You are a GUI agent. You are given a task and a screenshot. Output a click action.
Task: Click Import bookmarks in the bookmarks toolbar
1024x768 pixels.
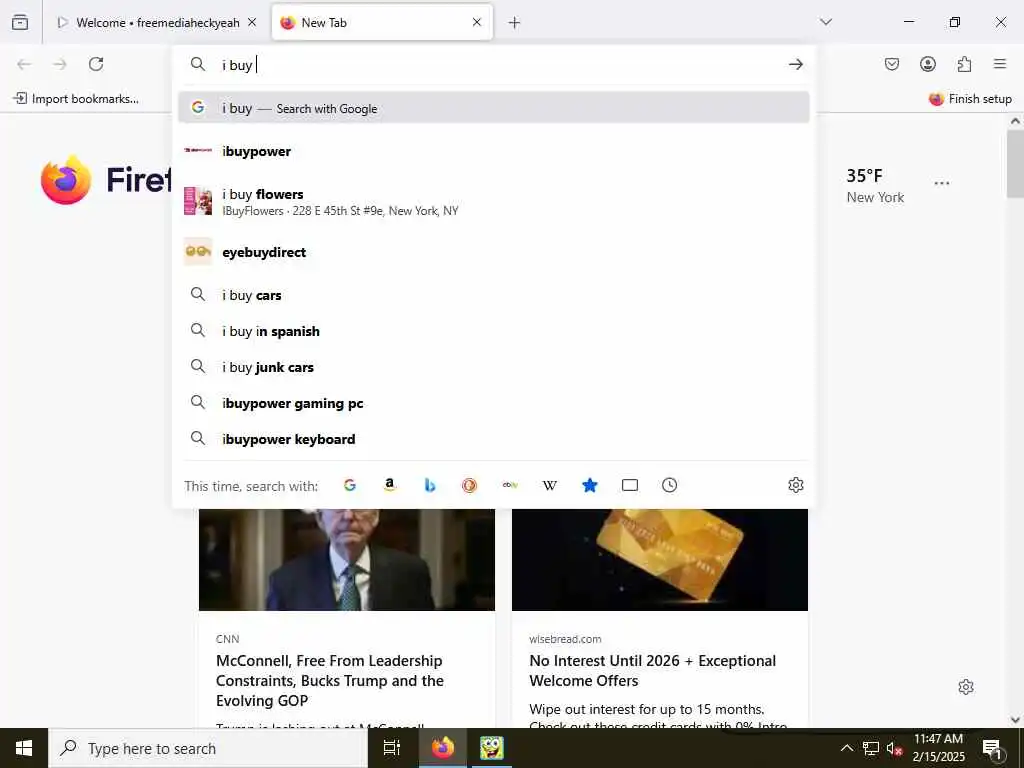(x=76, y=99)
